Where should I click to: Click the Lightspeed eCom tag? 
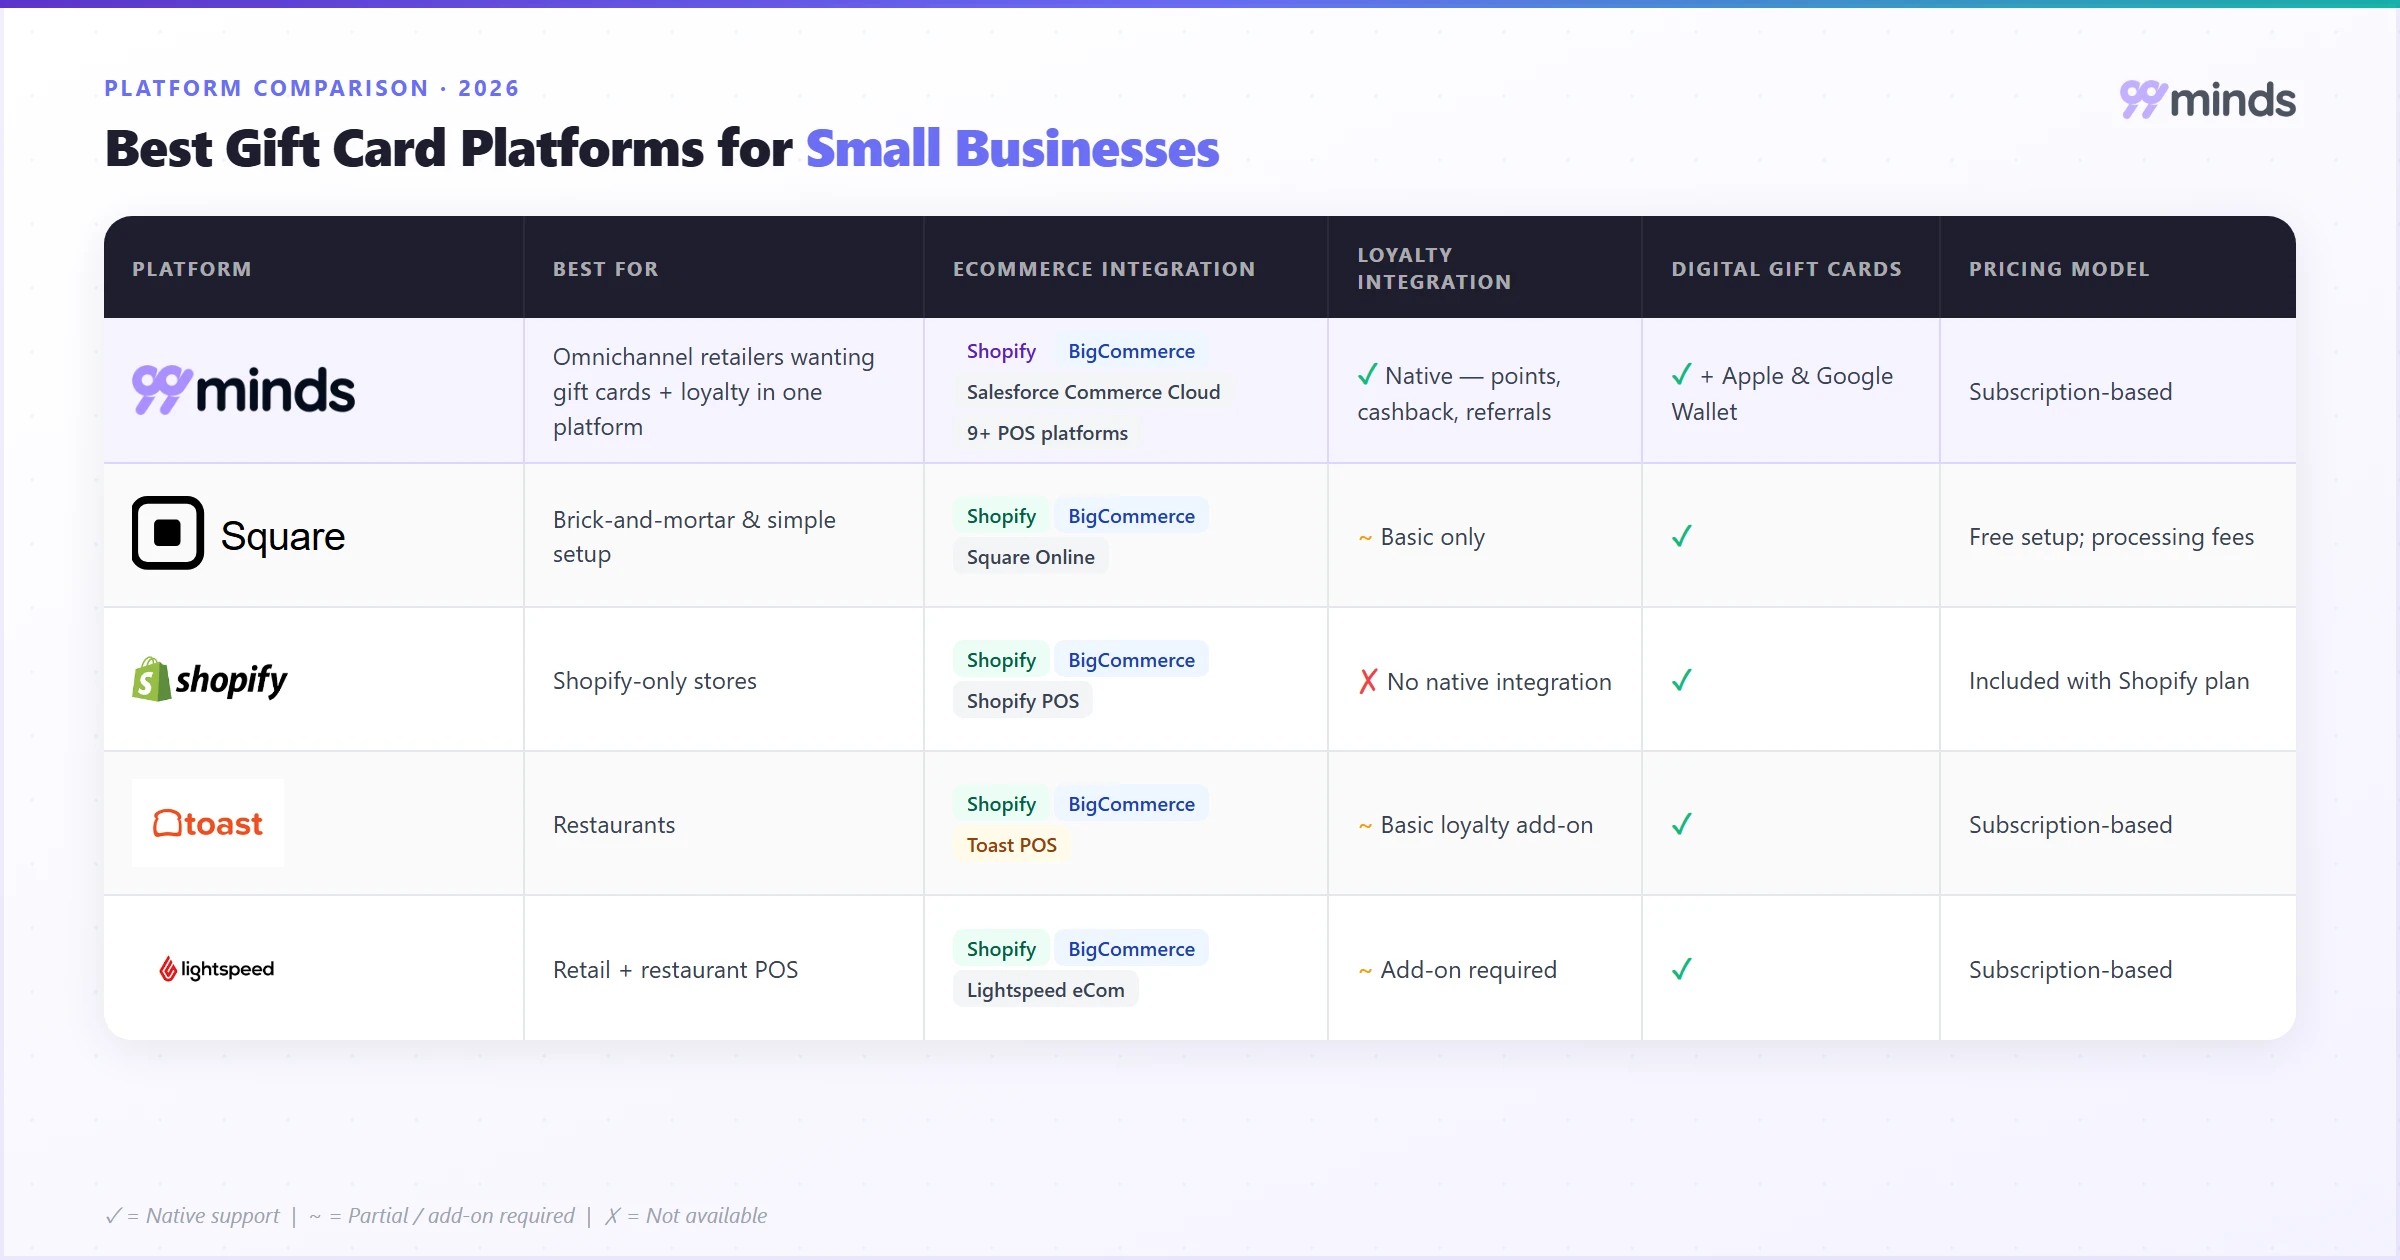pyautogui.click(x=1045, y=990)
